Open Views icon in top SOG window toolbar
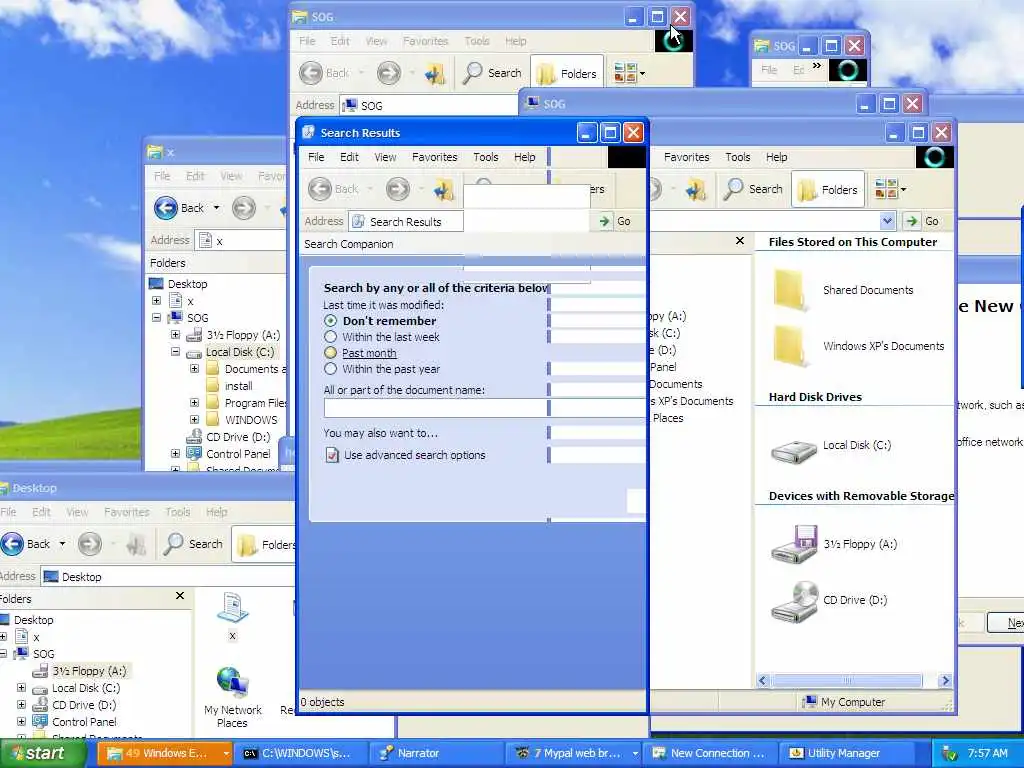The image size is (1024, 768). pyautogui.click(x=626, y=73)
